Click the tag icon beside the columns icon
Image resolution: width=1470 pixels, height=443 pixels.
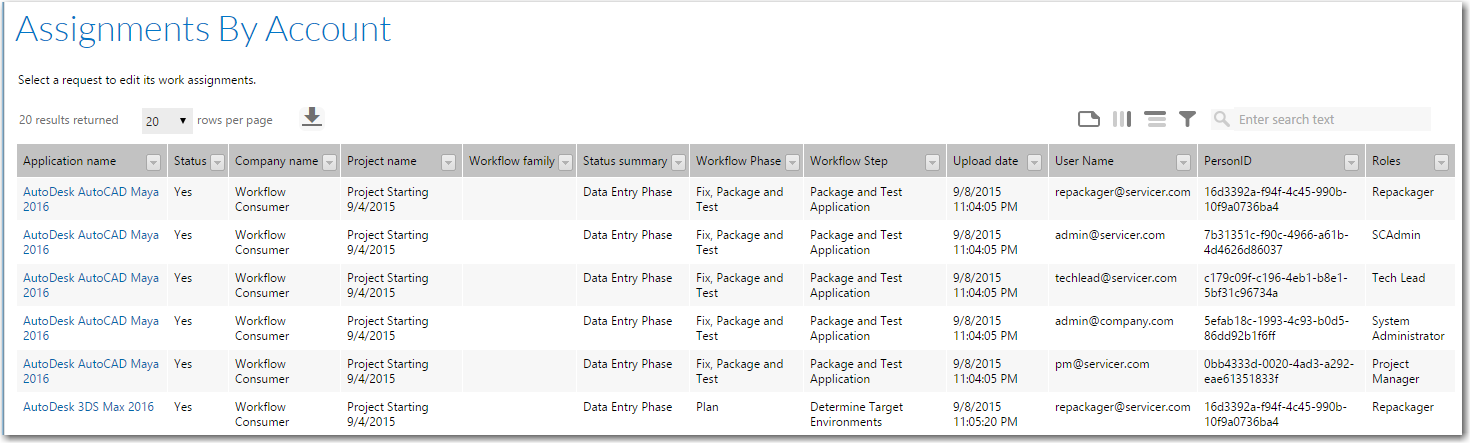[x=1089, y=119]
